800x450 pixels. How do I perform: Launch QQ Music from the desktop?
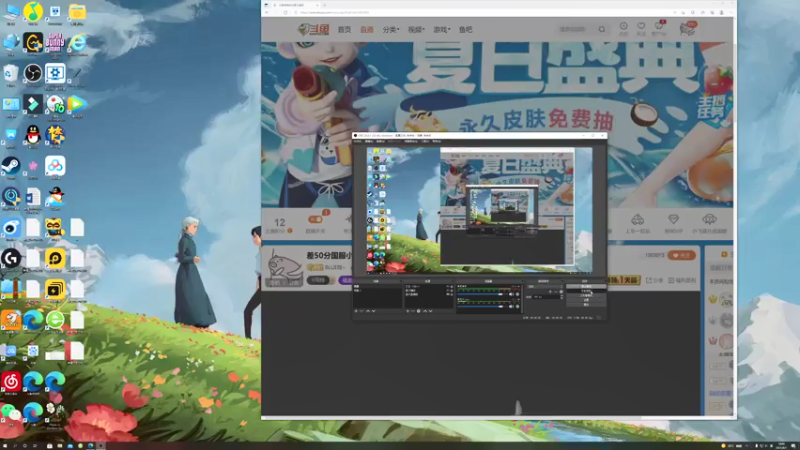pos(33,12)
